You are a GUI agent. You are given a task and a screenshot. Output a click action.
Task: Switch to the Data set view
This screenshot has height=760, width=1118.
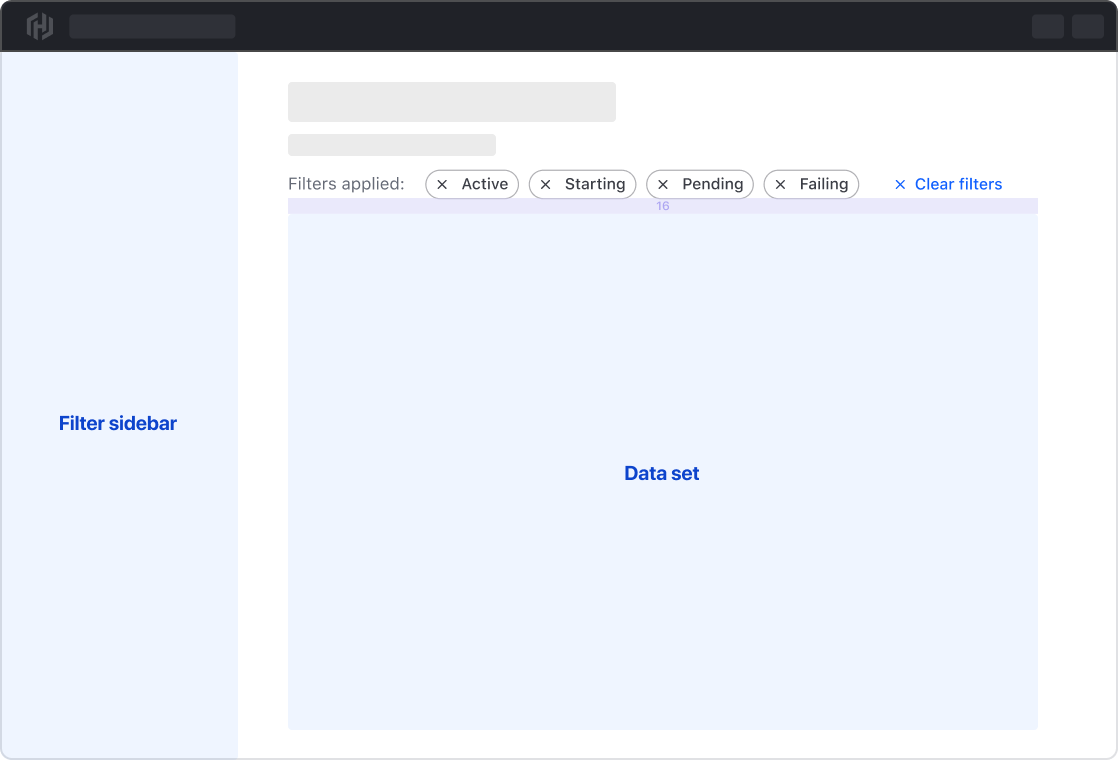coord(662,472)
